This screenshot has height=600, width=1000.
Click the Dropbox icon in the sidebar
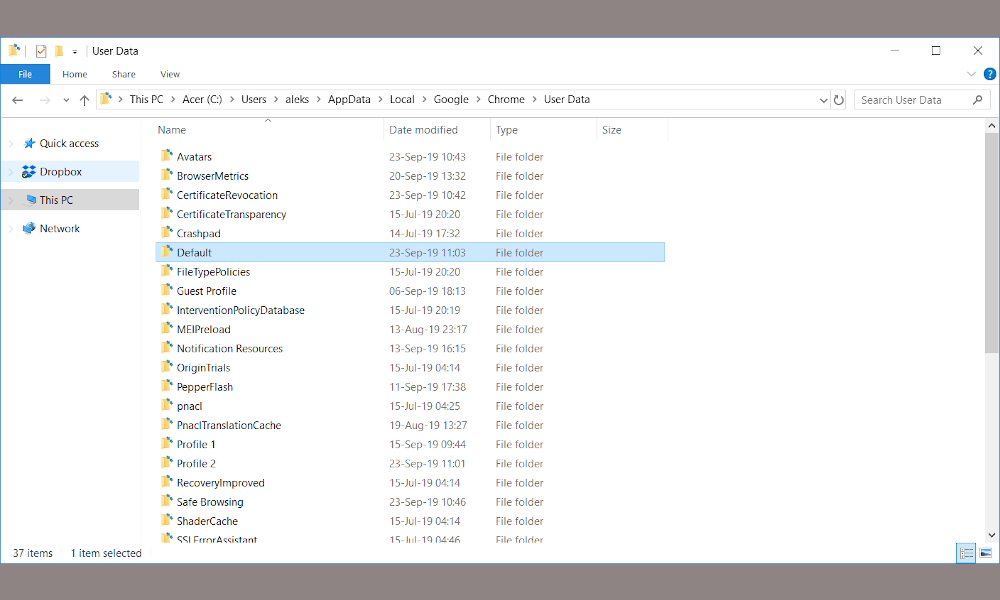pyautogui.click(x=29, y=172)
